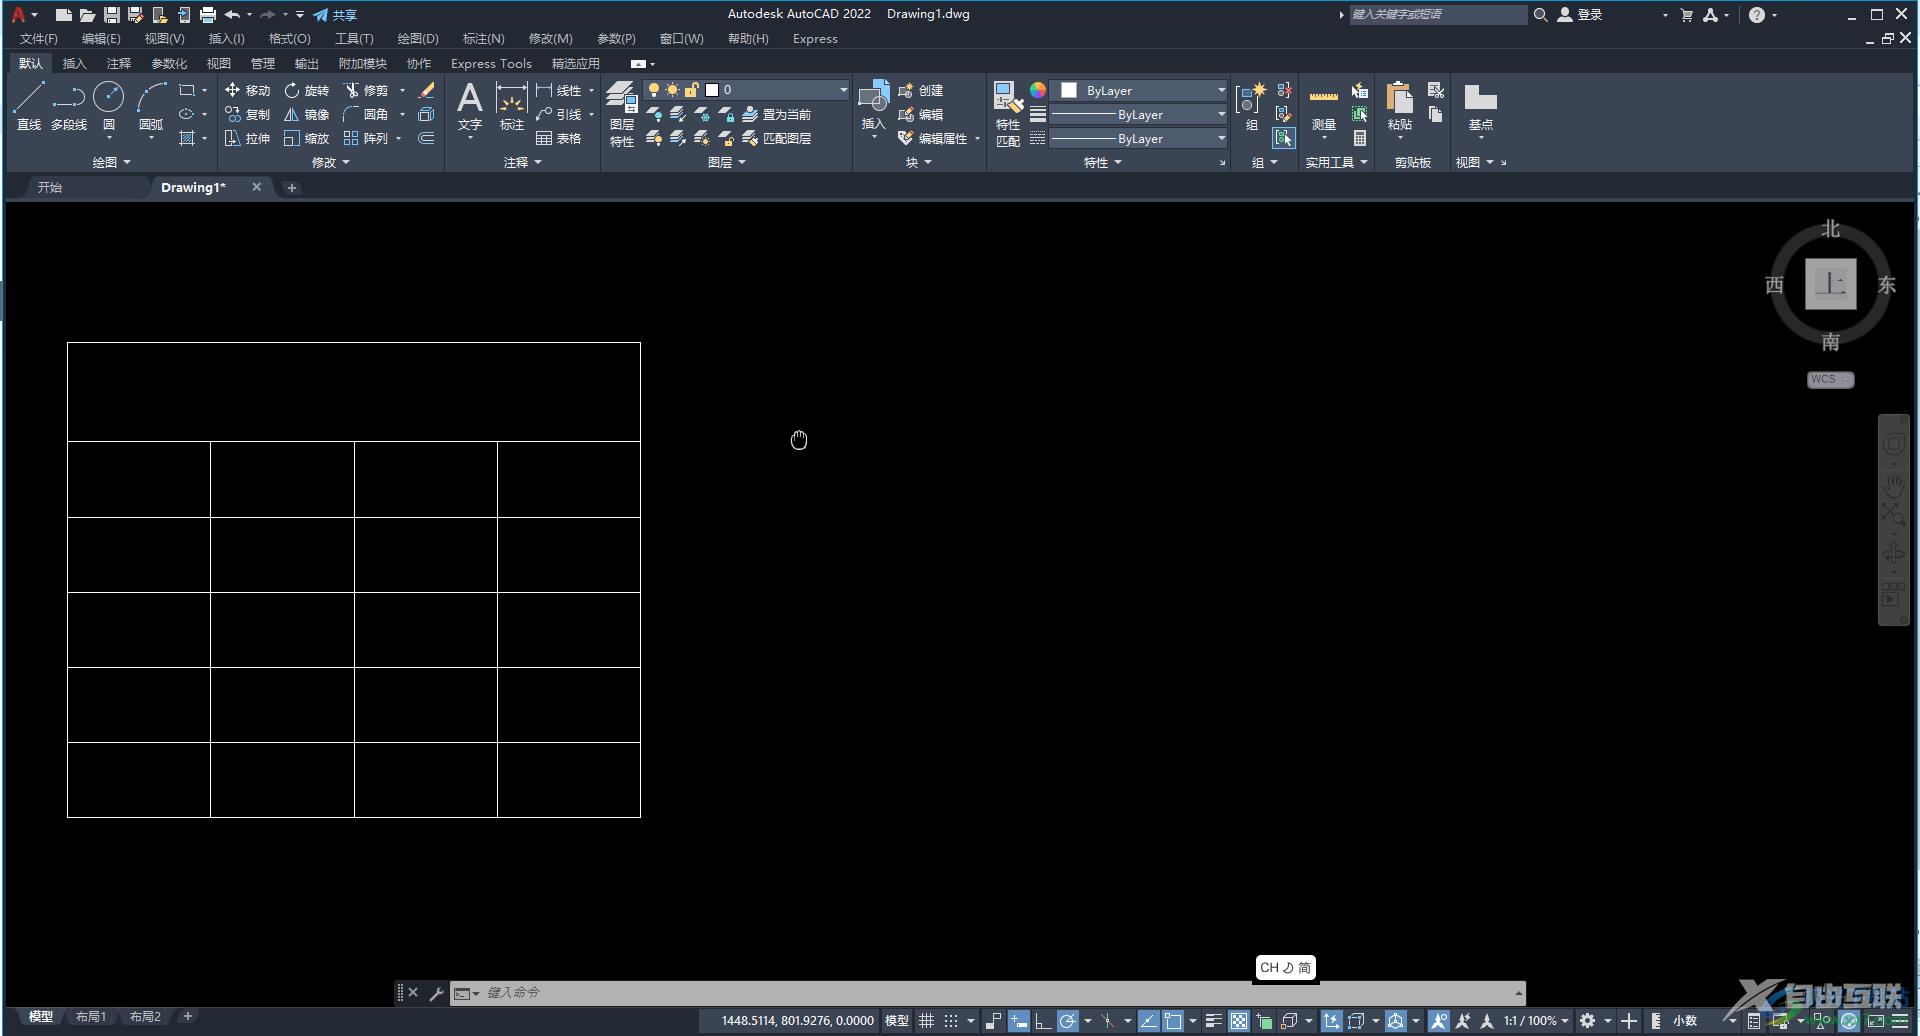The width and height of the screenshot is (1920, 1036).
Task: Click Match Layer (匹配图层) button
Action: (x=777, y=138)
